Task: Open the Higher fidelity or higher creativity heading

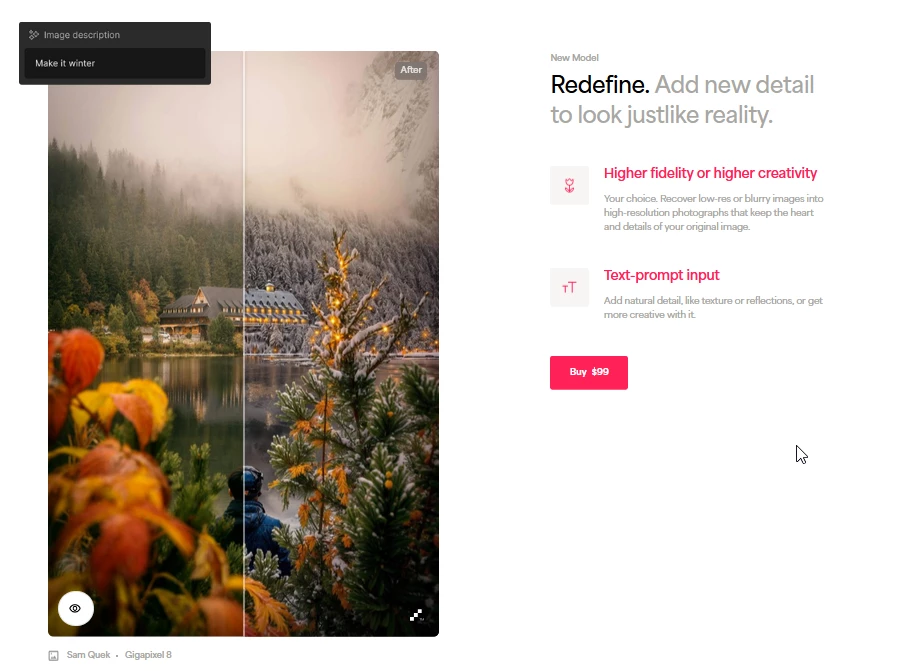Action: point(710,173)
